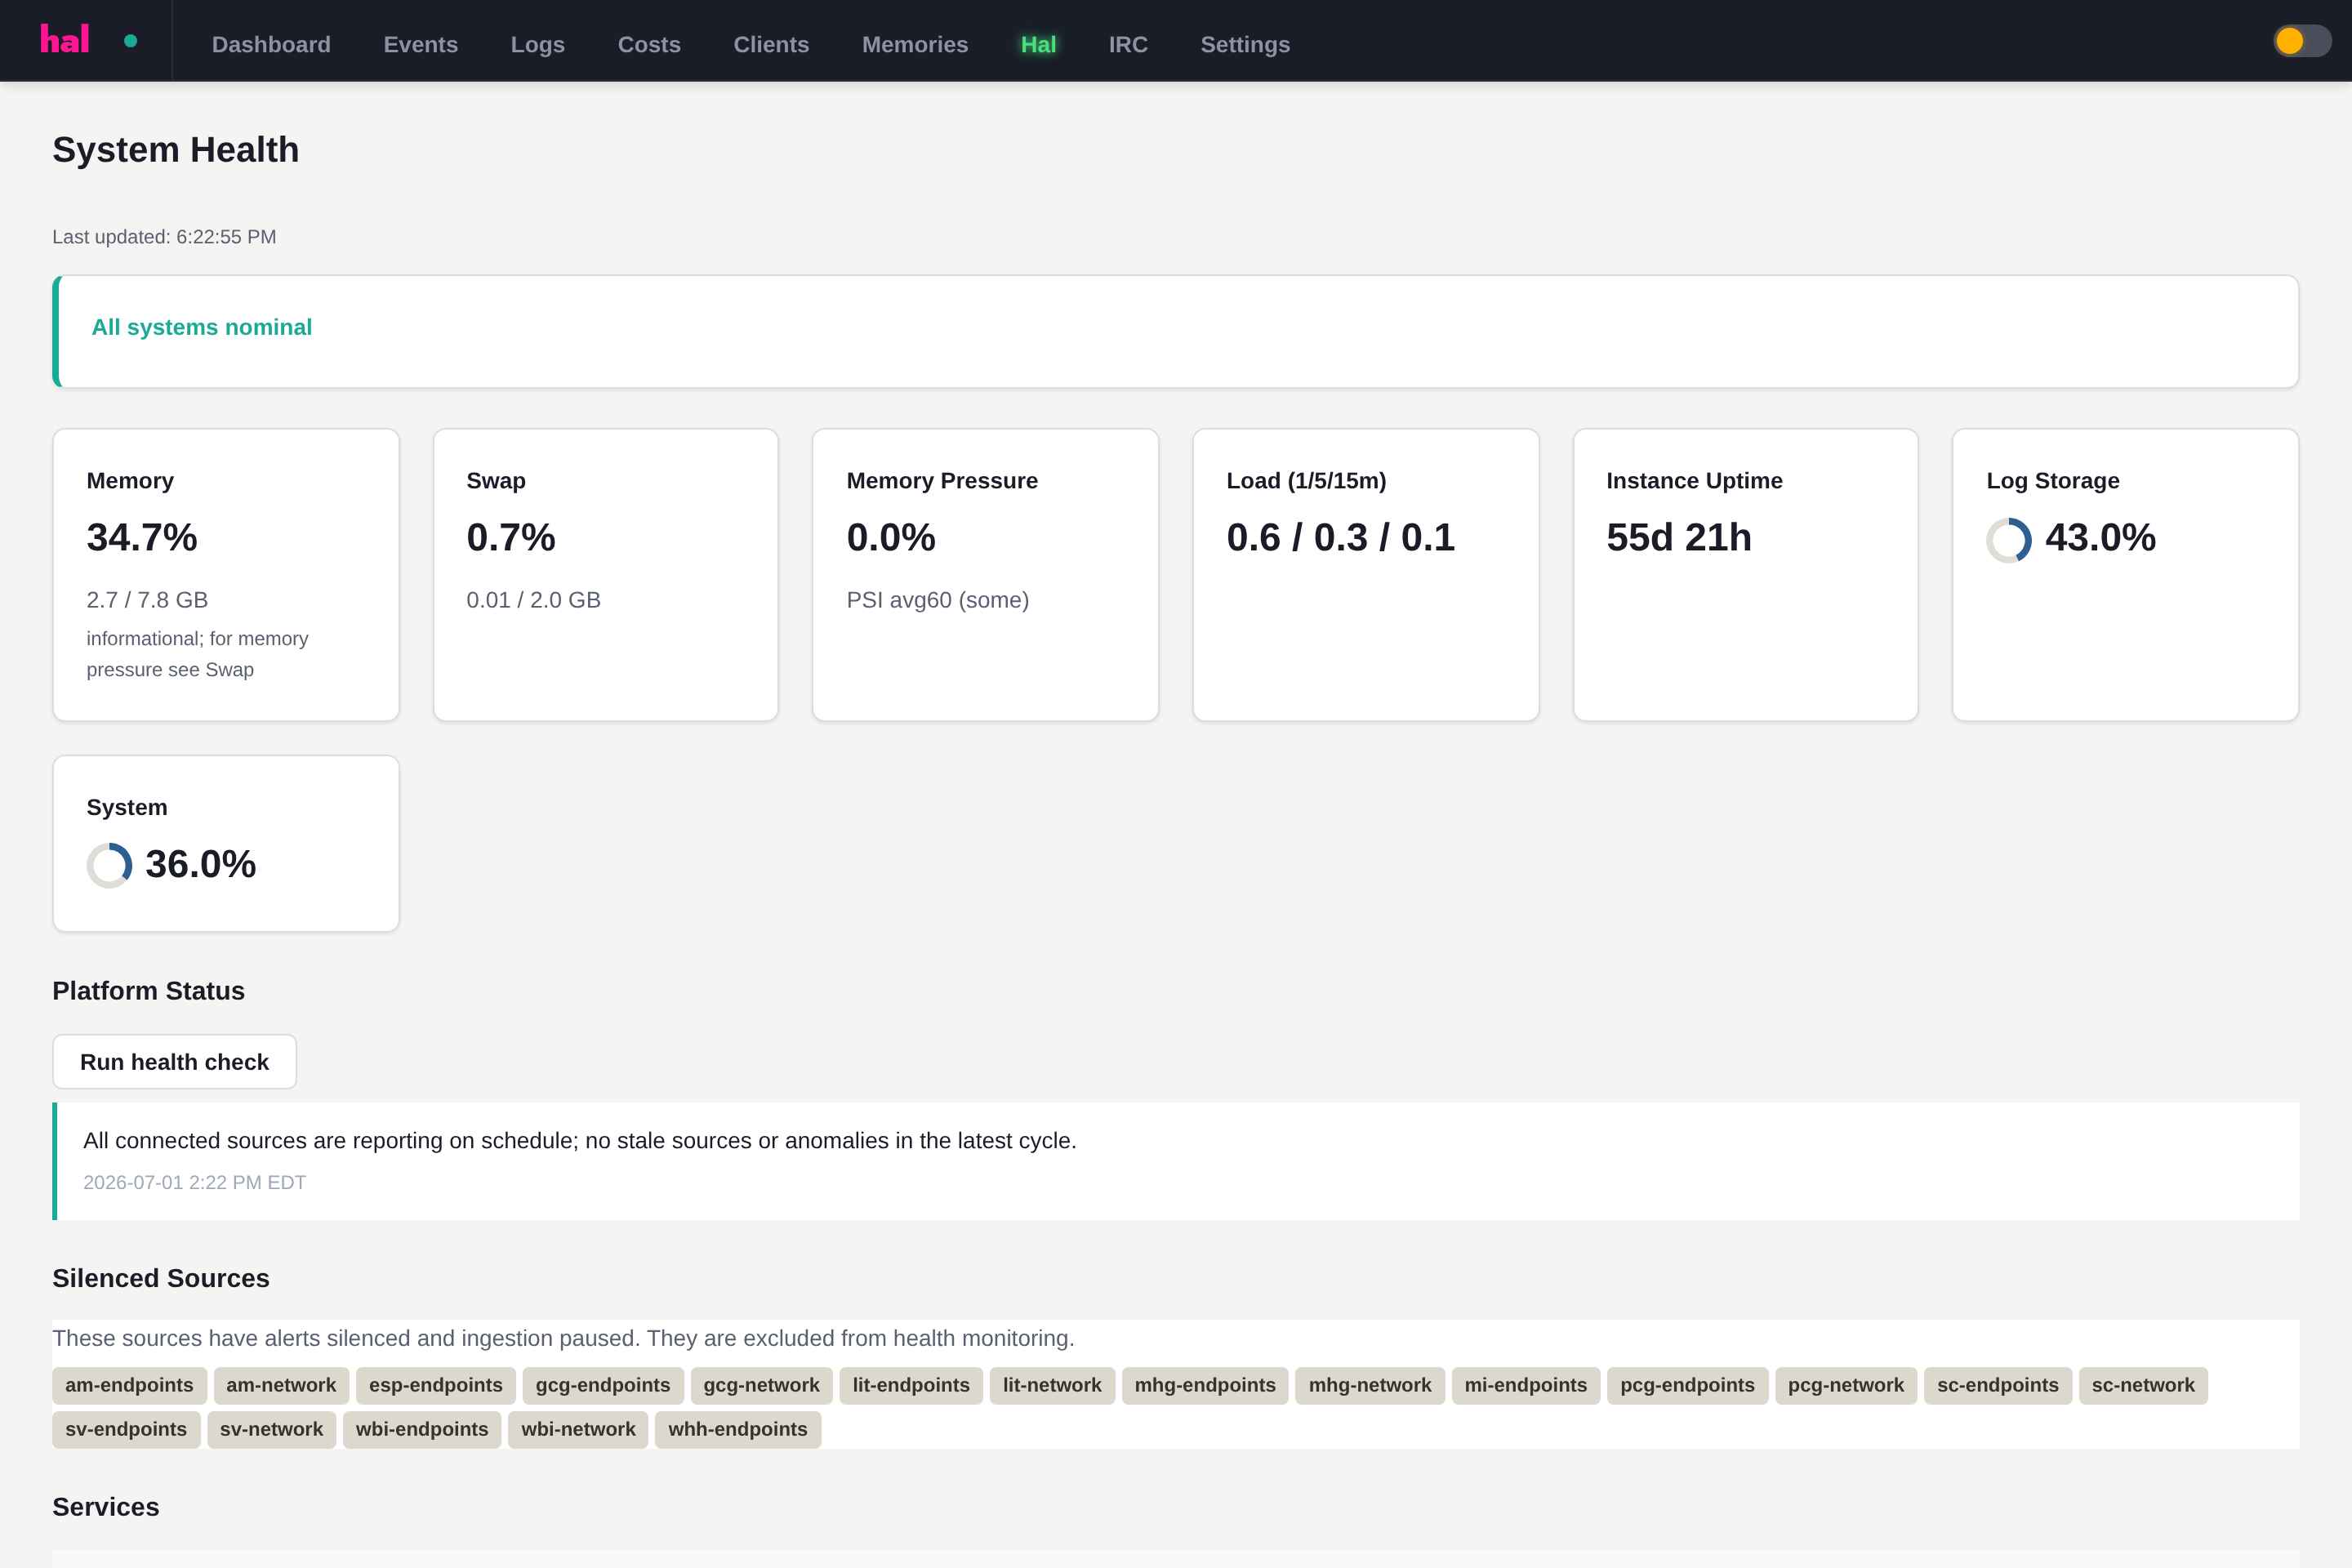
Task: Click the wbi-network tag
Action: (x=578, y=1429)
